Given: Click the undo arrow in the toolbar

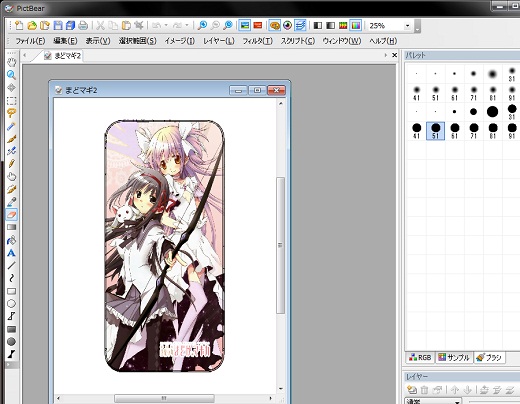Looking at the screenshot, I should pos(156,25).
